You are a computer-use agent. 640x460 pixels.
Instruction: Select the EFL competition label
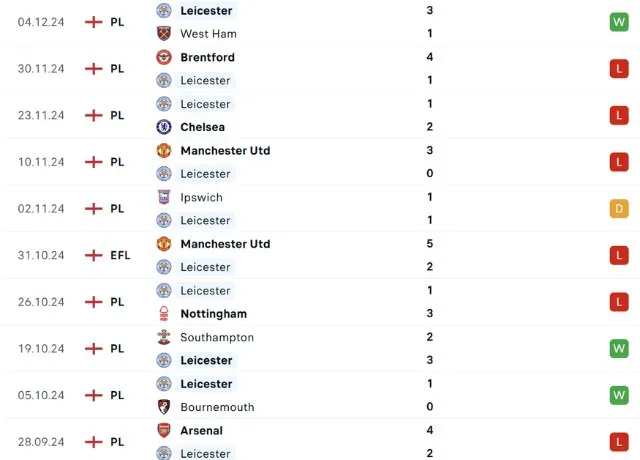click(120, 255)
